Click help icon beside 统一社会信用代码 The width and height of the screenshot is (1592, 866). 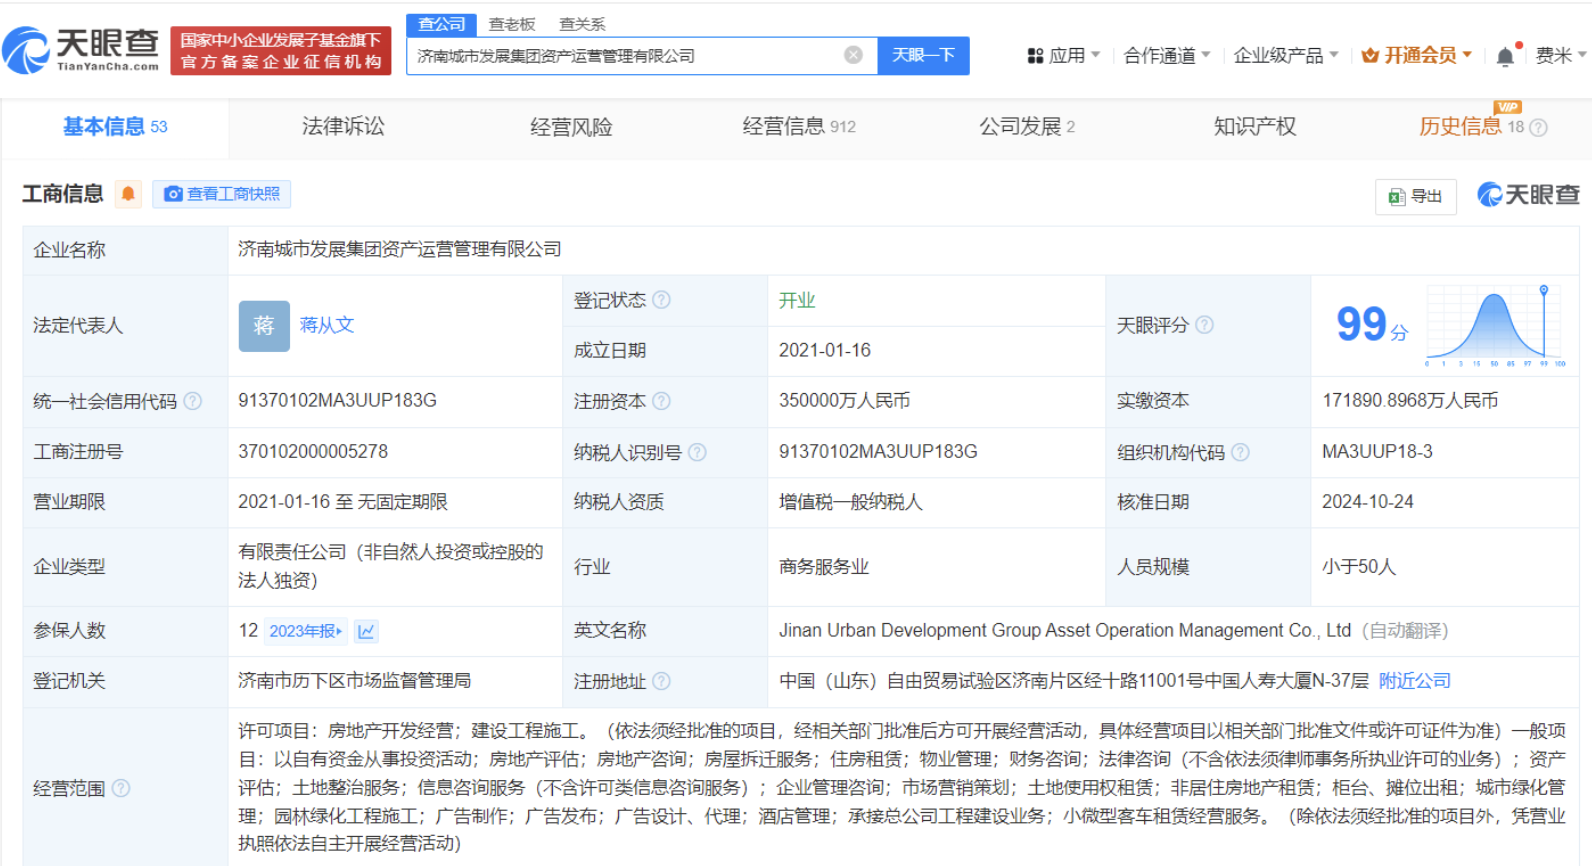pyautogui.click(x=193, y=401)
